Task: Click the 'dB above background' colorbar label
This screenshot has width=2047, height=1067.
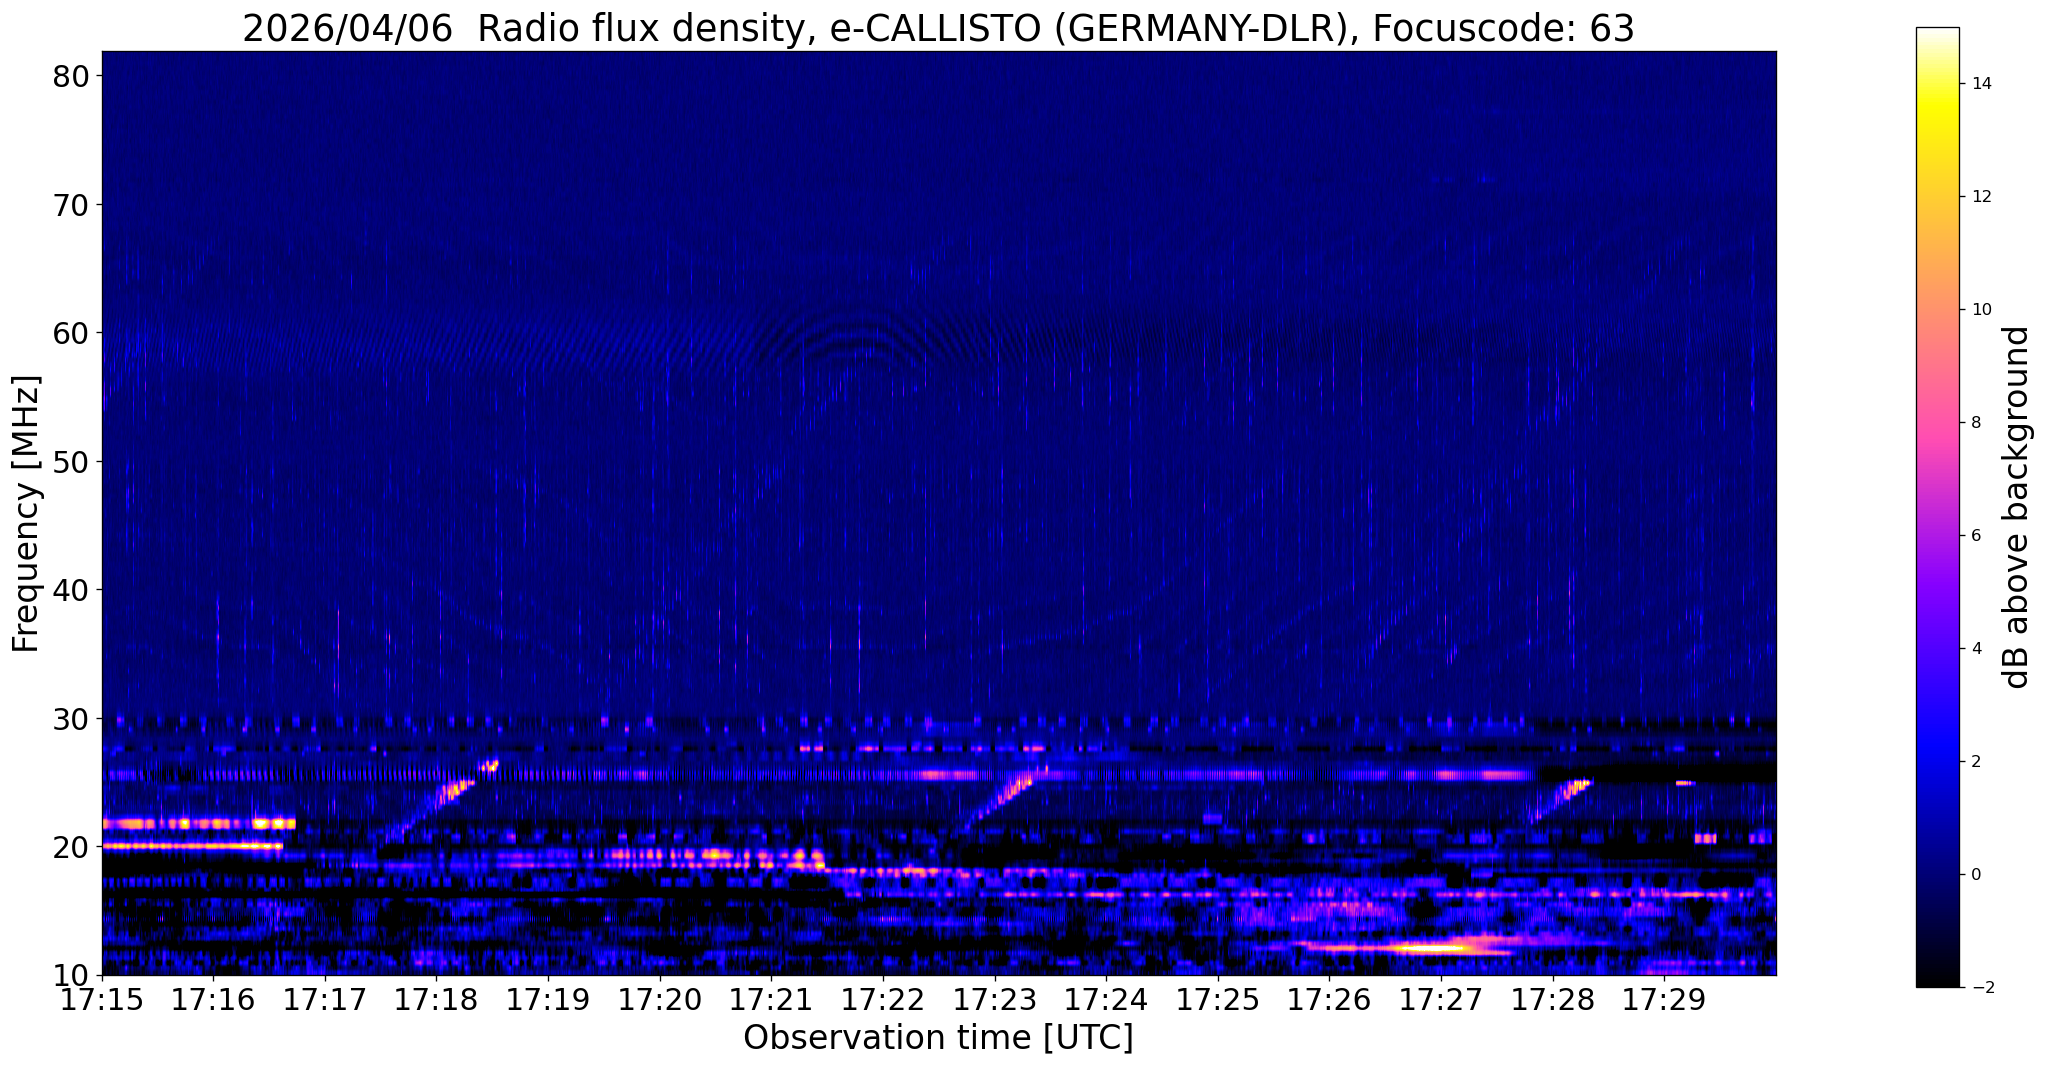Action: 2016,507
